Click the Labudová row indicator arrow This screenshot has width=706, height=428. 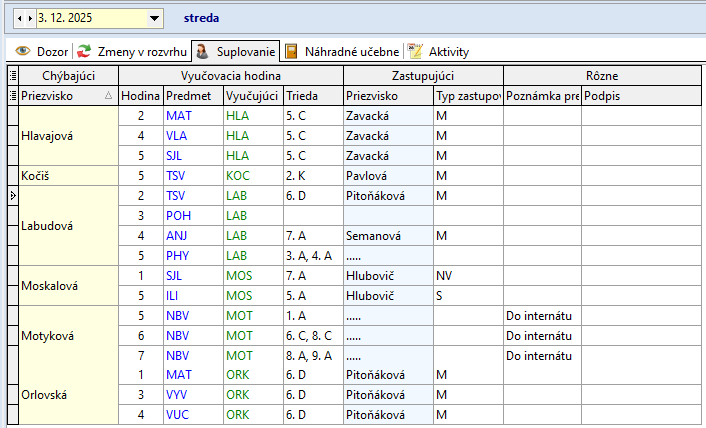pos(12,196)
